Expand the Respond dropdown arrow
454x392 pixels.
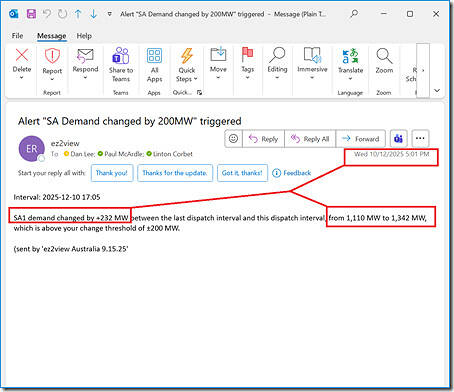point(85,78)
